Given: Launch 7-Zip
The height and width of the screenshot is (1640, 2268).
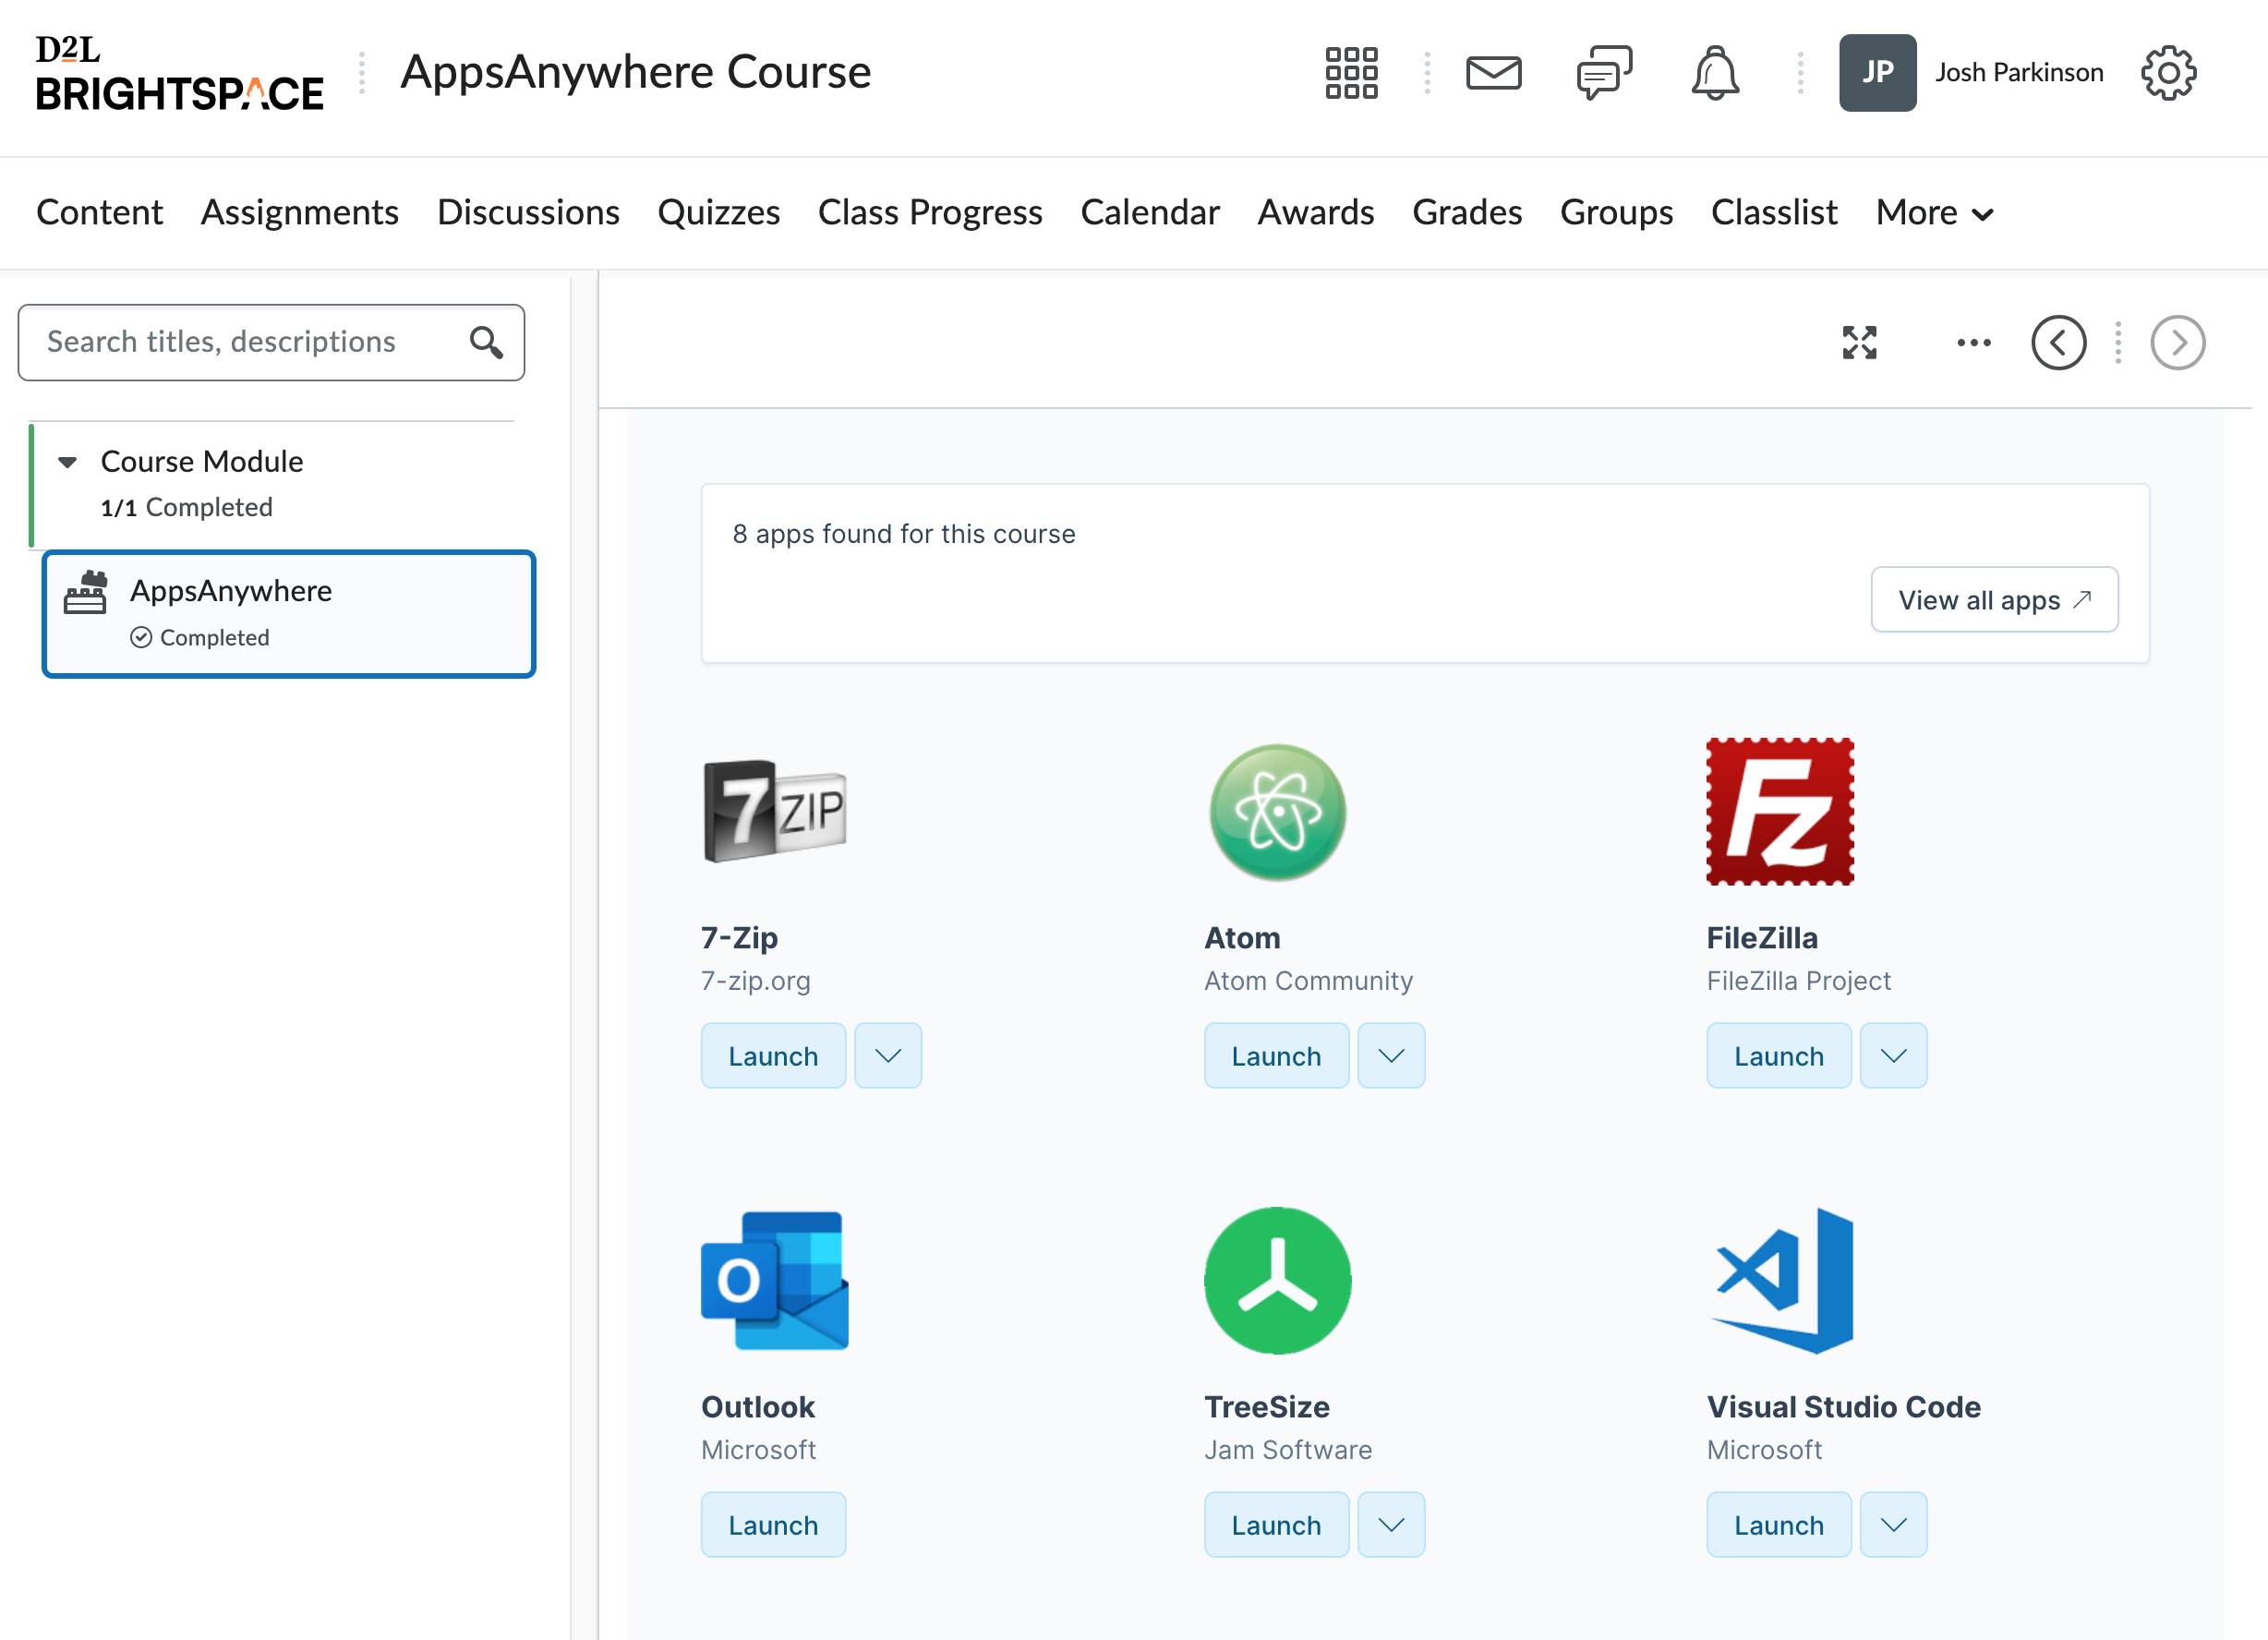Looking at the screenshot, I should tap(773, 1056).
